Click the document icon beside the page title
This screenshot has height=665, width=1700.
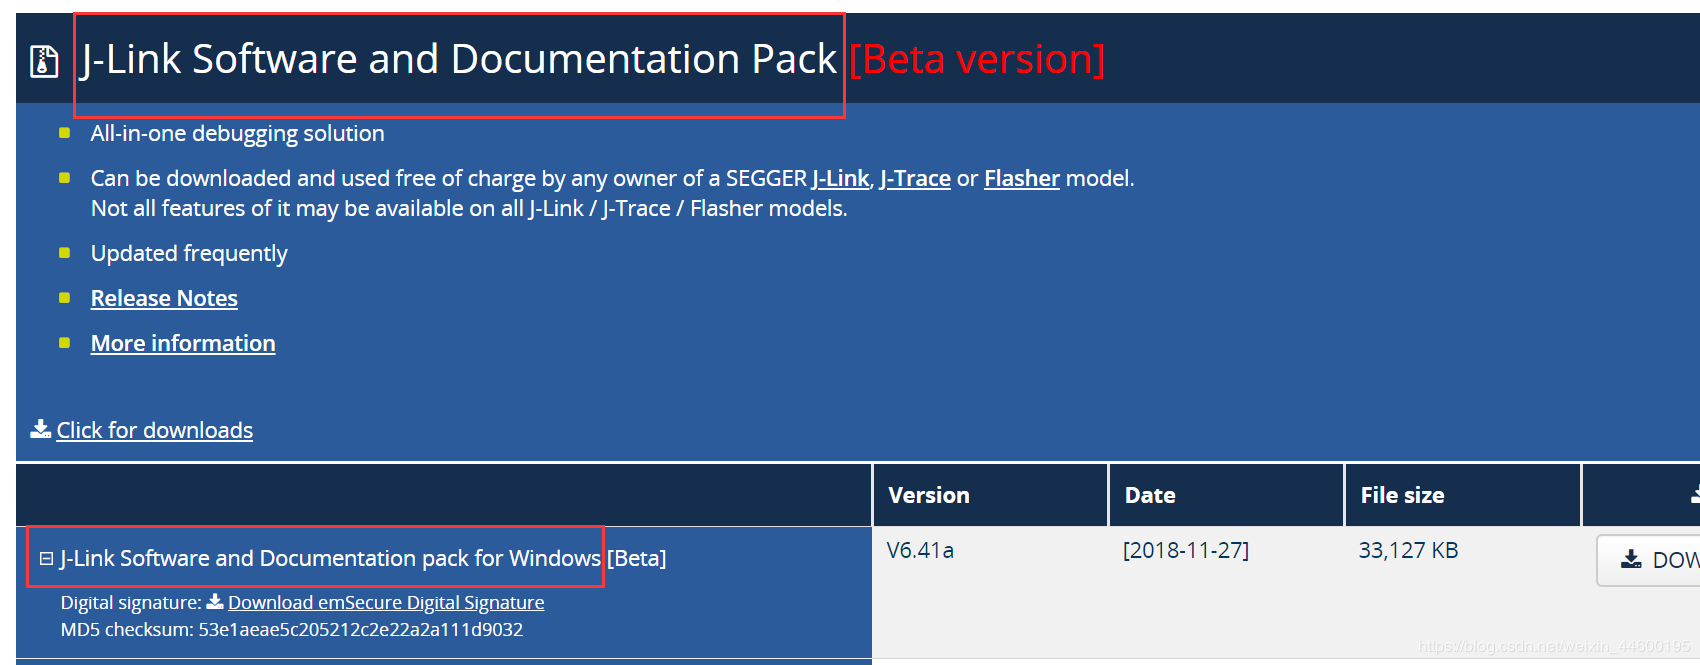(x=44, y=60)
